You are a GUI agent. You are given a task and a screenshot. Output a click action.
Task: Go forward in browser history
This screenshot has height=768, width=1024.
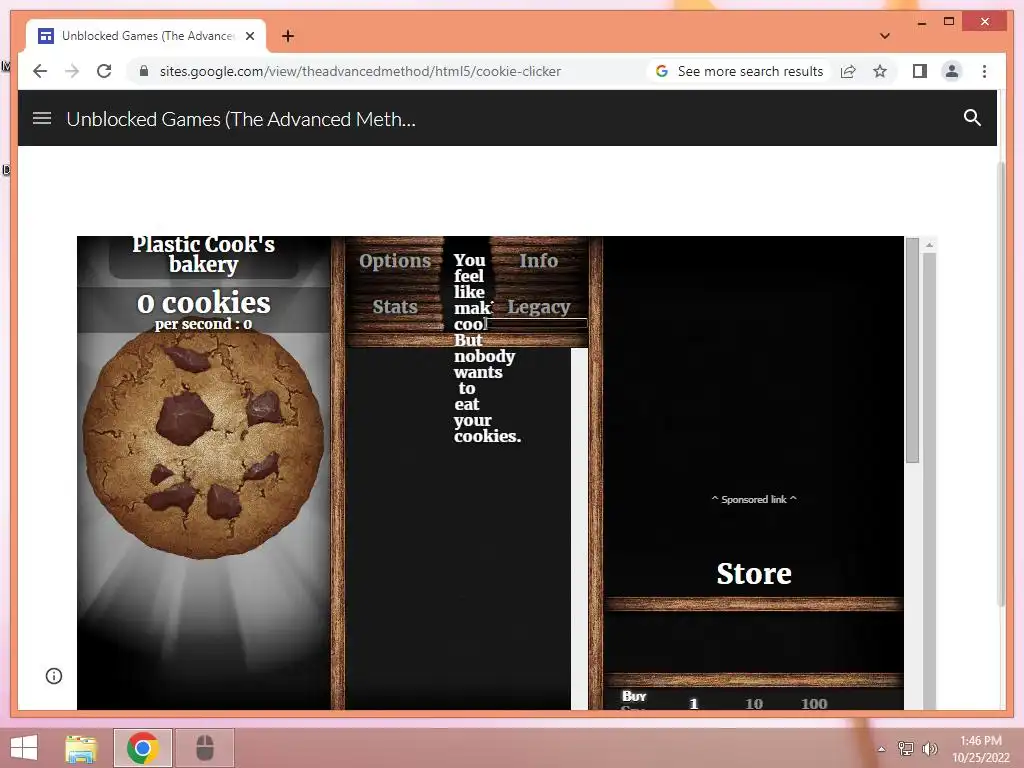point(72,71)
